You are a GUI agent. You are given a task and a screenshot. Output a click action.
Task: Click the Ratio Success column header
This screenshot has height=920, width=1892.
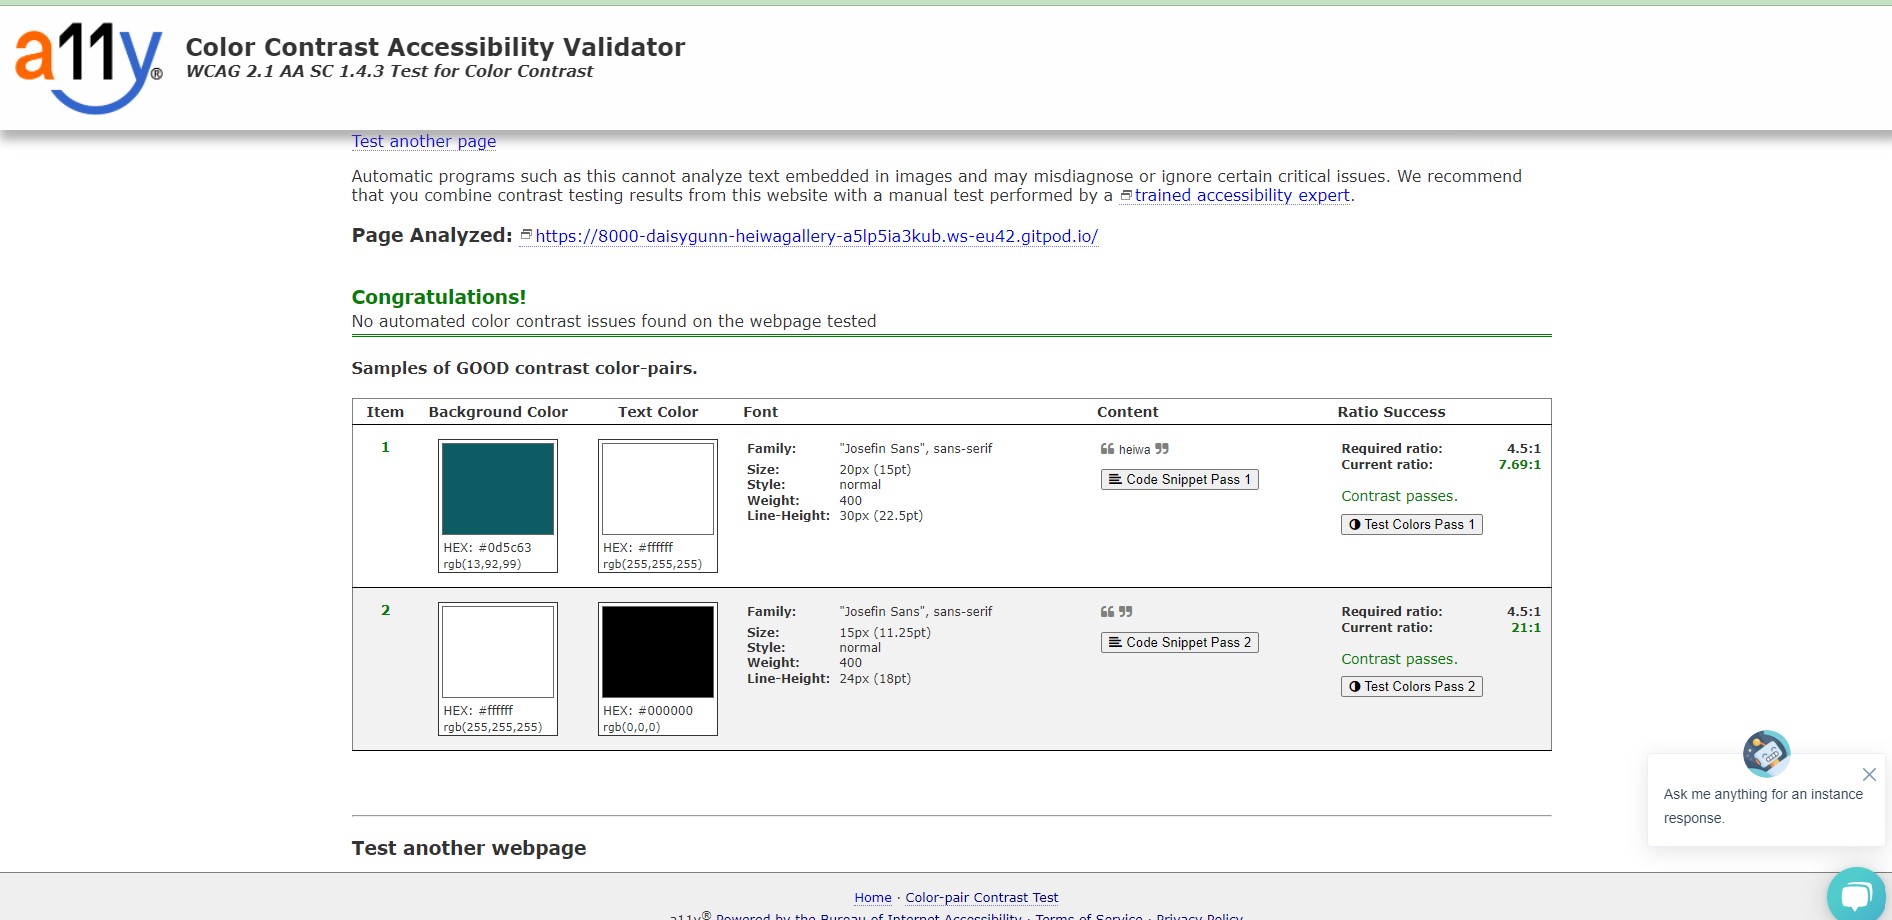1391,412
